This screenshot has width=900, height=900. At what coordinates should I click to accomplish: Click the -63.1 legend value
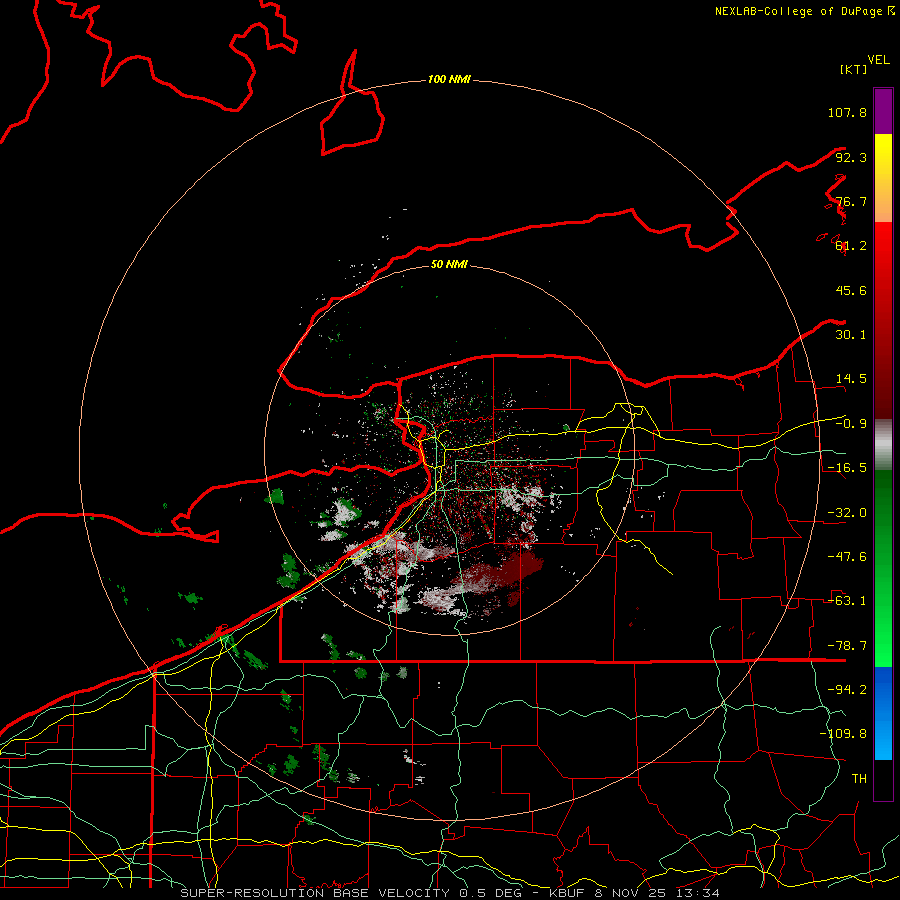click(847, 601)
